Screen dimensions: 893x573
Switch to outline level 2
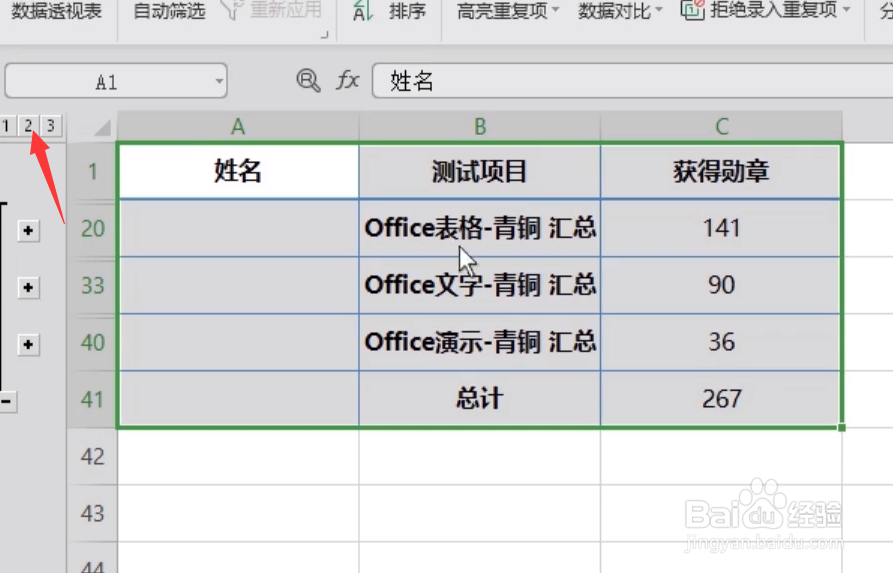pos(28,126)
